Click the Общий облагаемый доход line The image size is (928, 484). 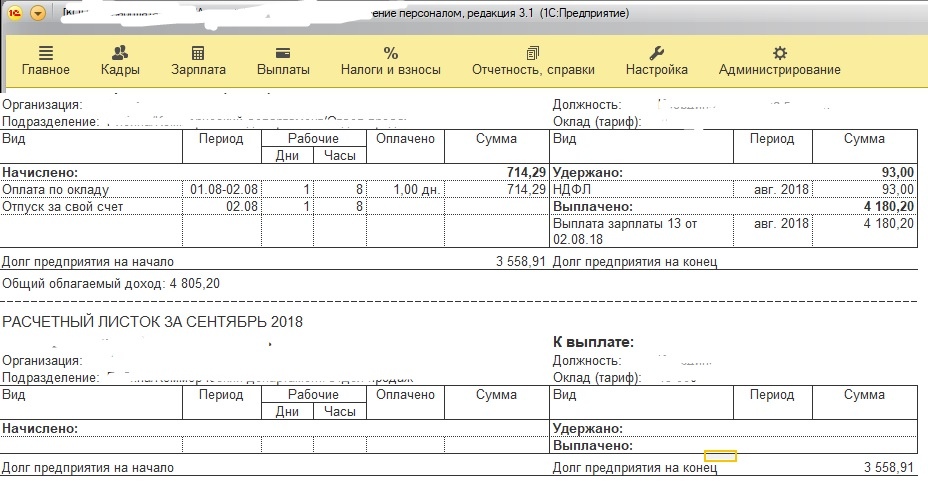[111, 283]
